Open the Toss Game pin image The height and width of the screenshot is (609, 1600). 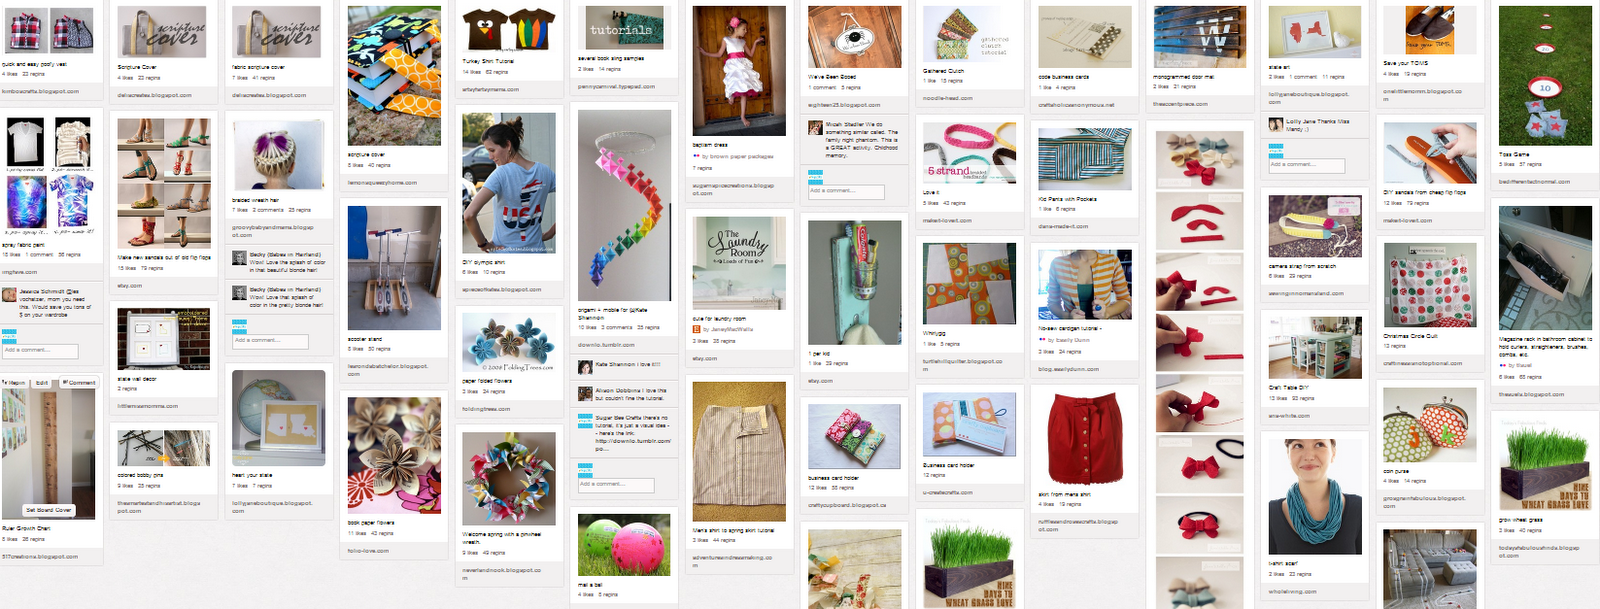click(1545, 75)
